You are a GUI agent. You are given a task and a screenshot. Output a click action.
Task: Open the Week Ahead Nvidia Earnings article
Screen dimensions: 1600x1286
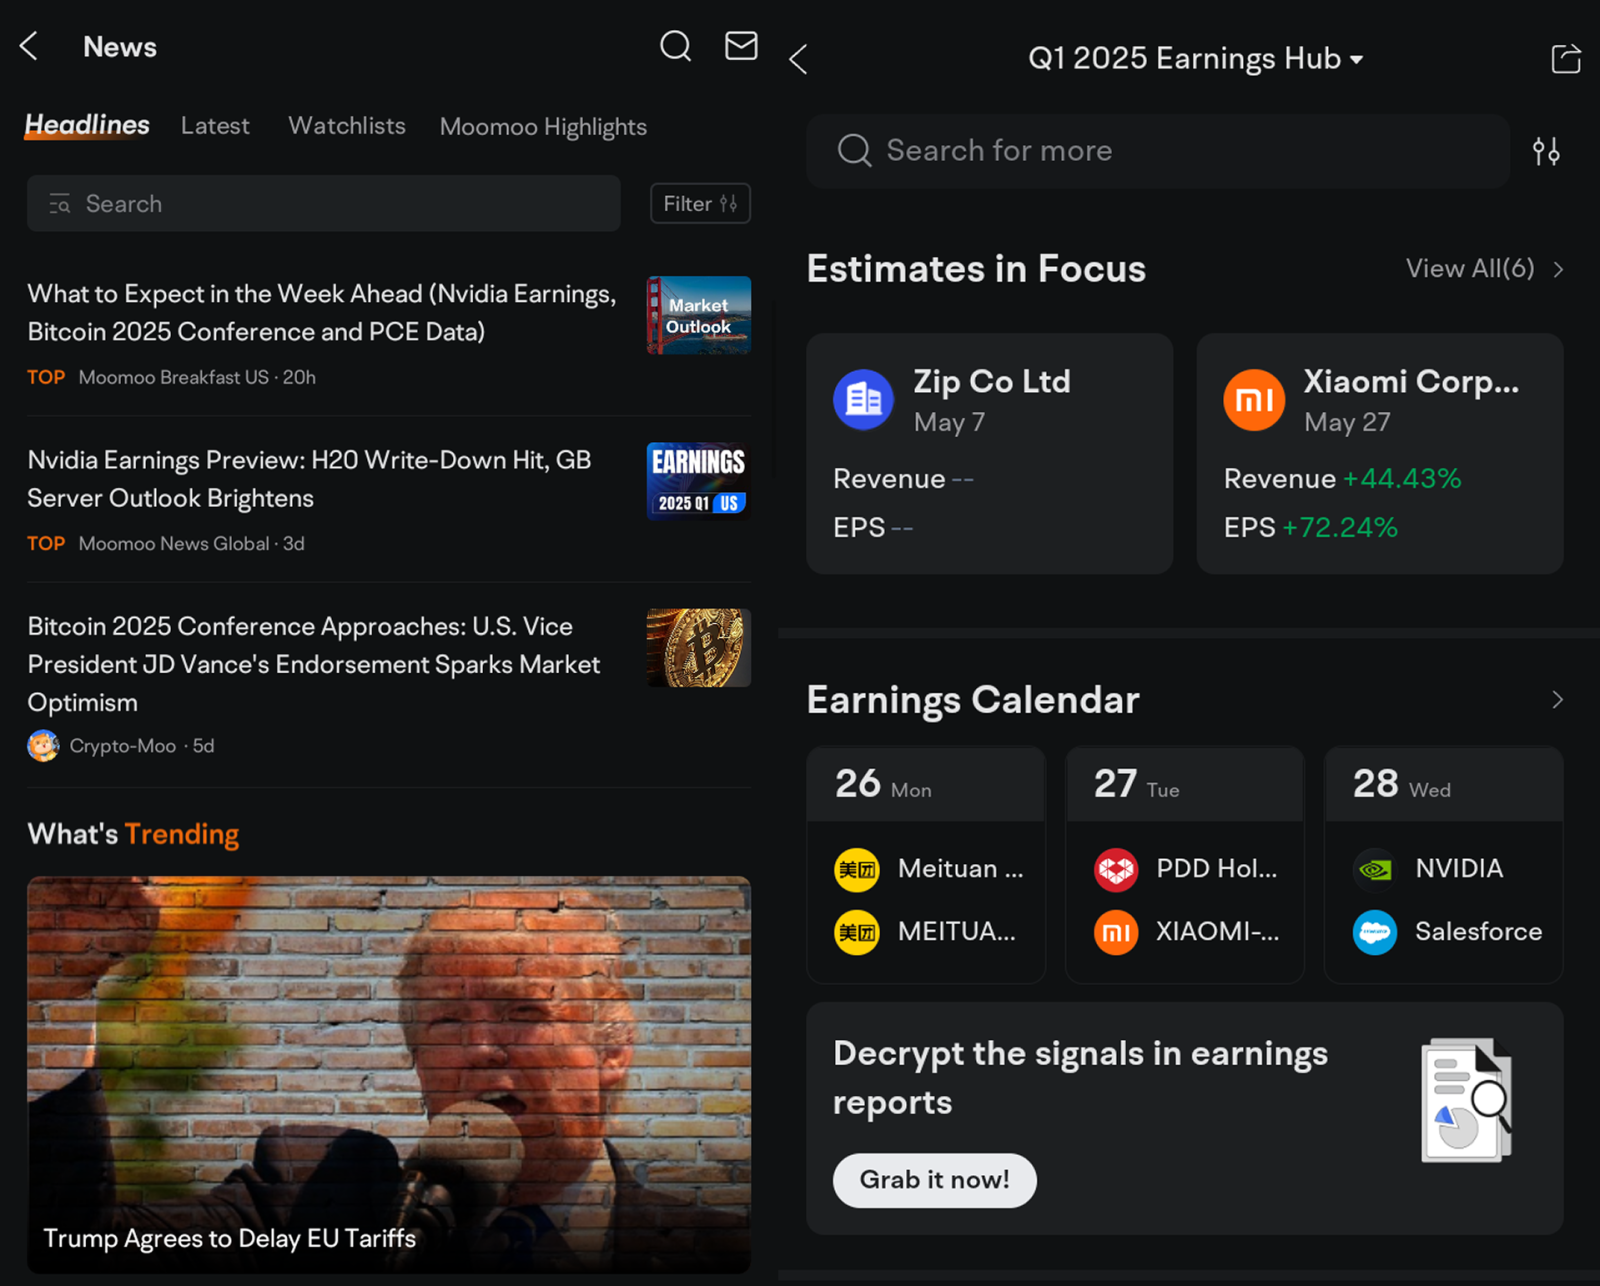[322, 313]
